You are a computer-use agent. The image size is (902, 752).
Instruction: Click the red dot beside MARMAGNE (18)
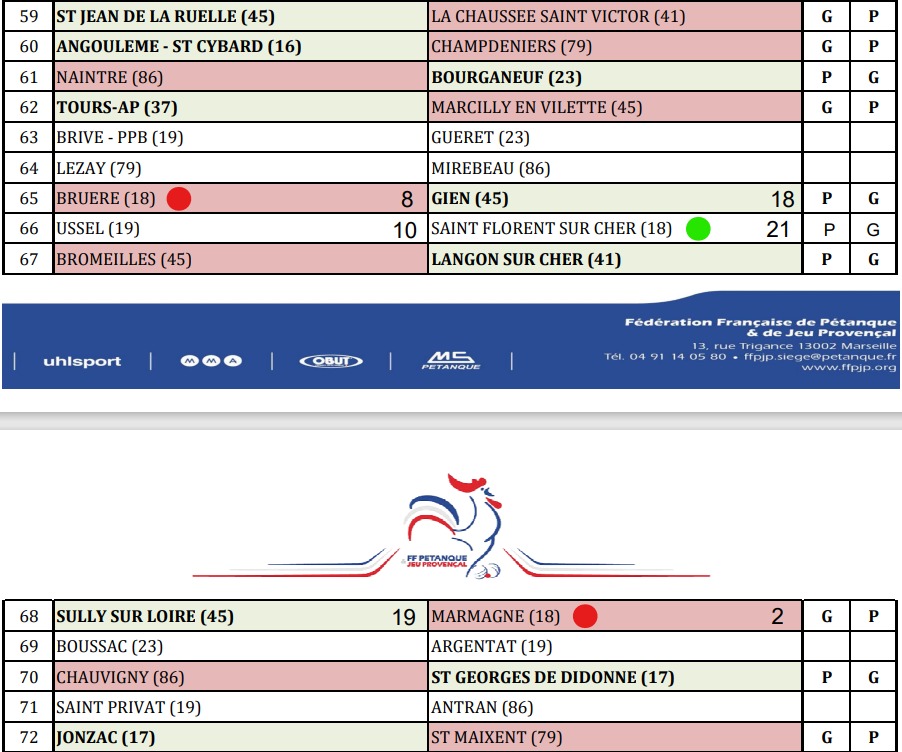(x=585, y=616)
